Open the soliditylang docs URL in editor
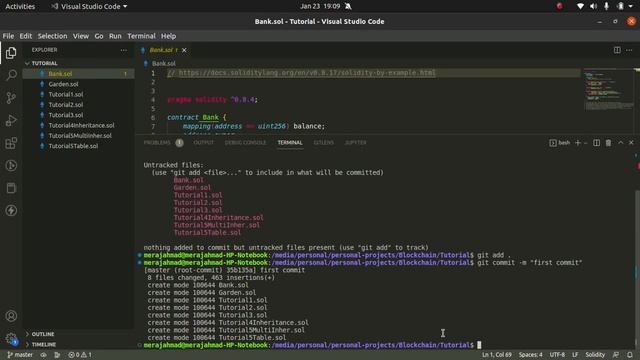This screenshot has height=360, width=640. [x=307, y=73]
